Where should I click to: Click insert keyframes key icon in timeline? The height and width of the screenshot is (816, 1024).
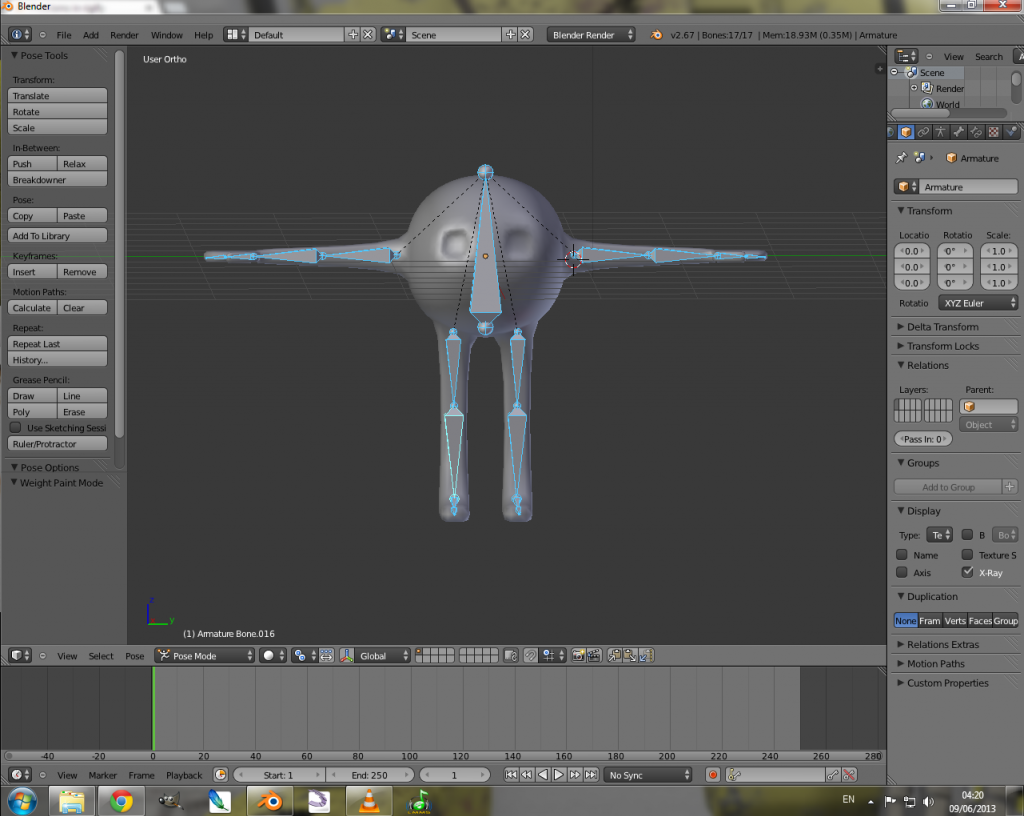[833, 775]
